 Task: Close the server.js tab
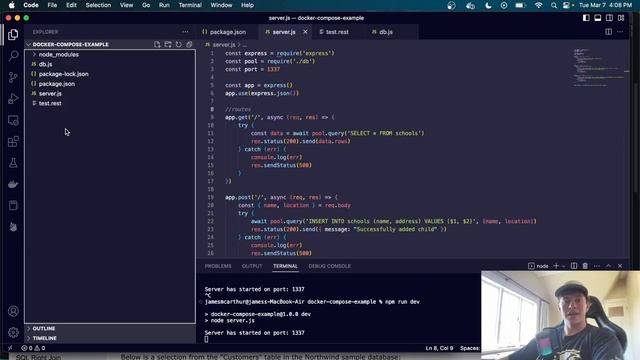coord(305,32)
